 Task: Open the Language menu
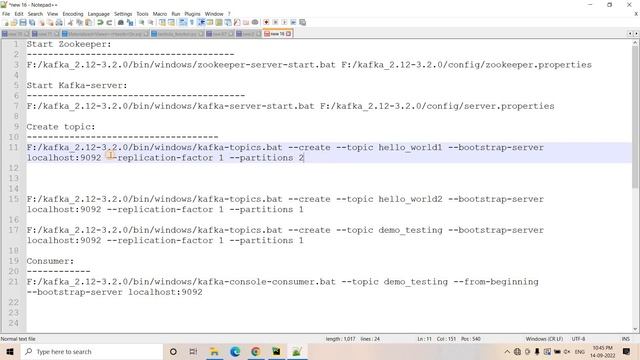(x=98, y=14)
